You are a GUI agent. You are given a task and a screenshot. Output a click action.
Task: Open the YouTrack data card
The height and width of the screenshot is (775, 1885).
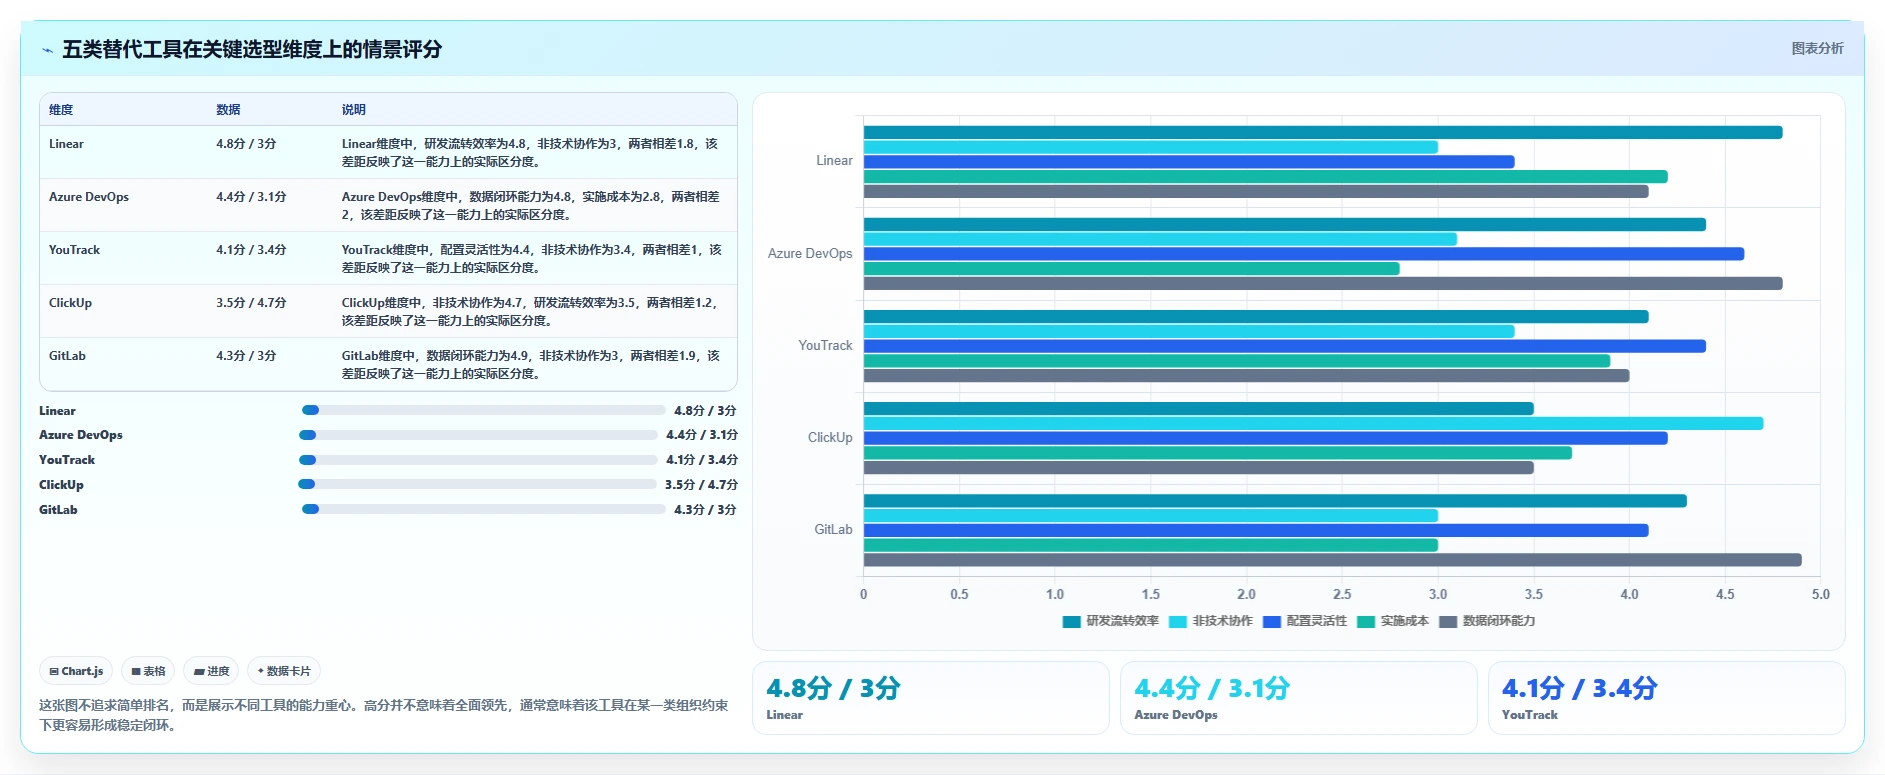tap(1667, 698)
